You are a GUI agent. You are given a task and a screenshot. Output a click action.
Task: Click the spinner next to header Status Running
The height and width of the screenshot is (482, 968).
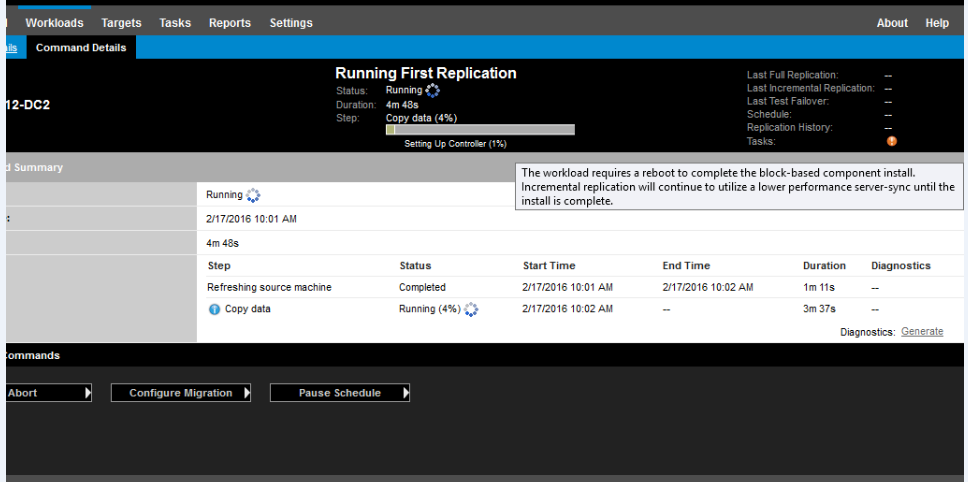(432, 91)
